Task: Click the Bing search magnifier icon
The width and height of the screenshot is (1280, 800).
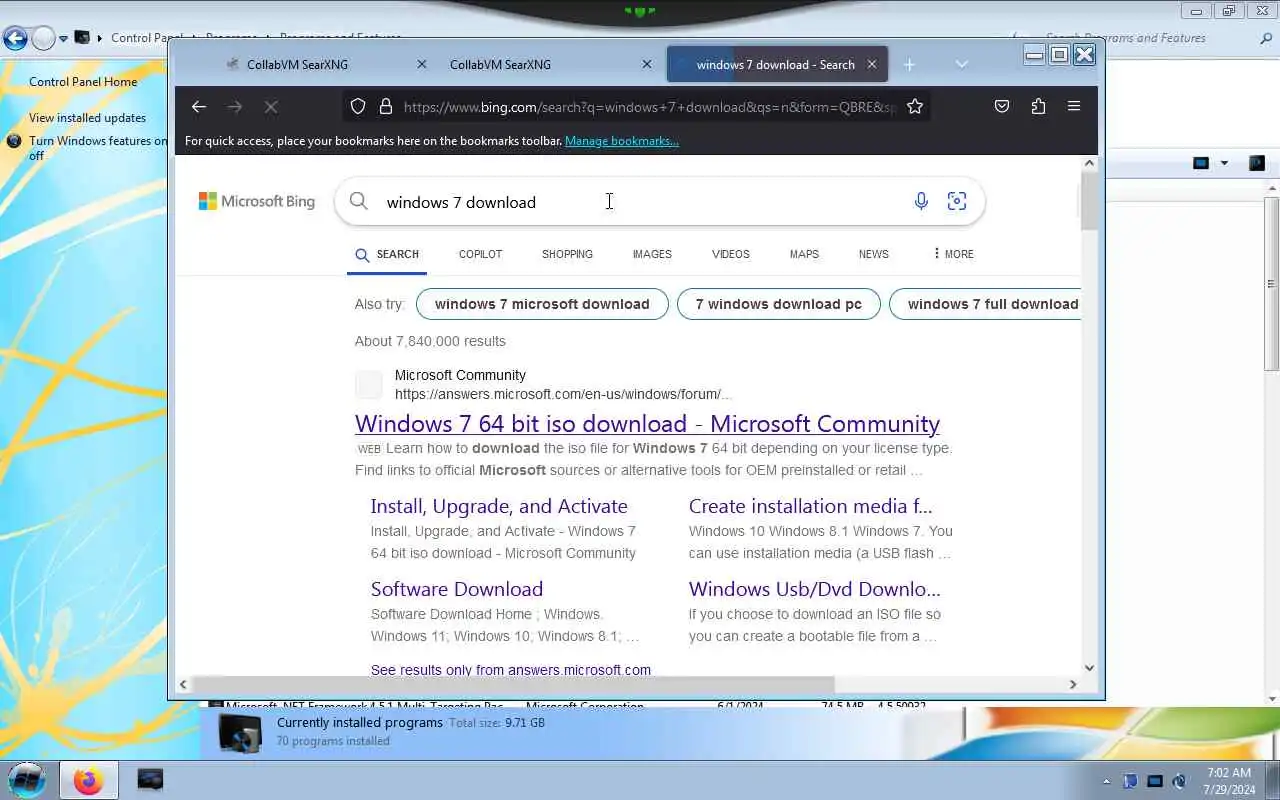Action: [359, 202]
